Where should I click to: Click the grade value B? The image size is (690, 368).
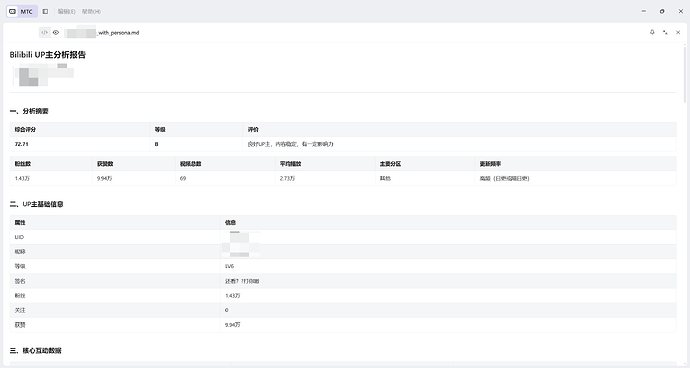(x=156, y=144)
